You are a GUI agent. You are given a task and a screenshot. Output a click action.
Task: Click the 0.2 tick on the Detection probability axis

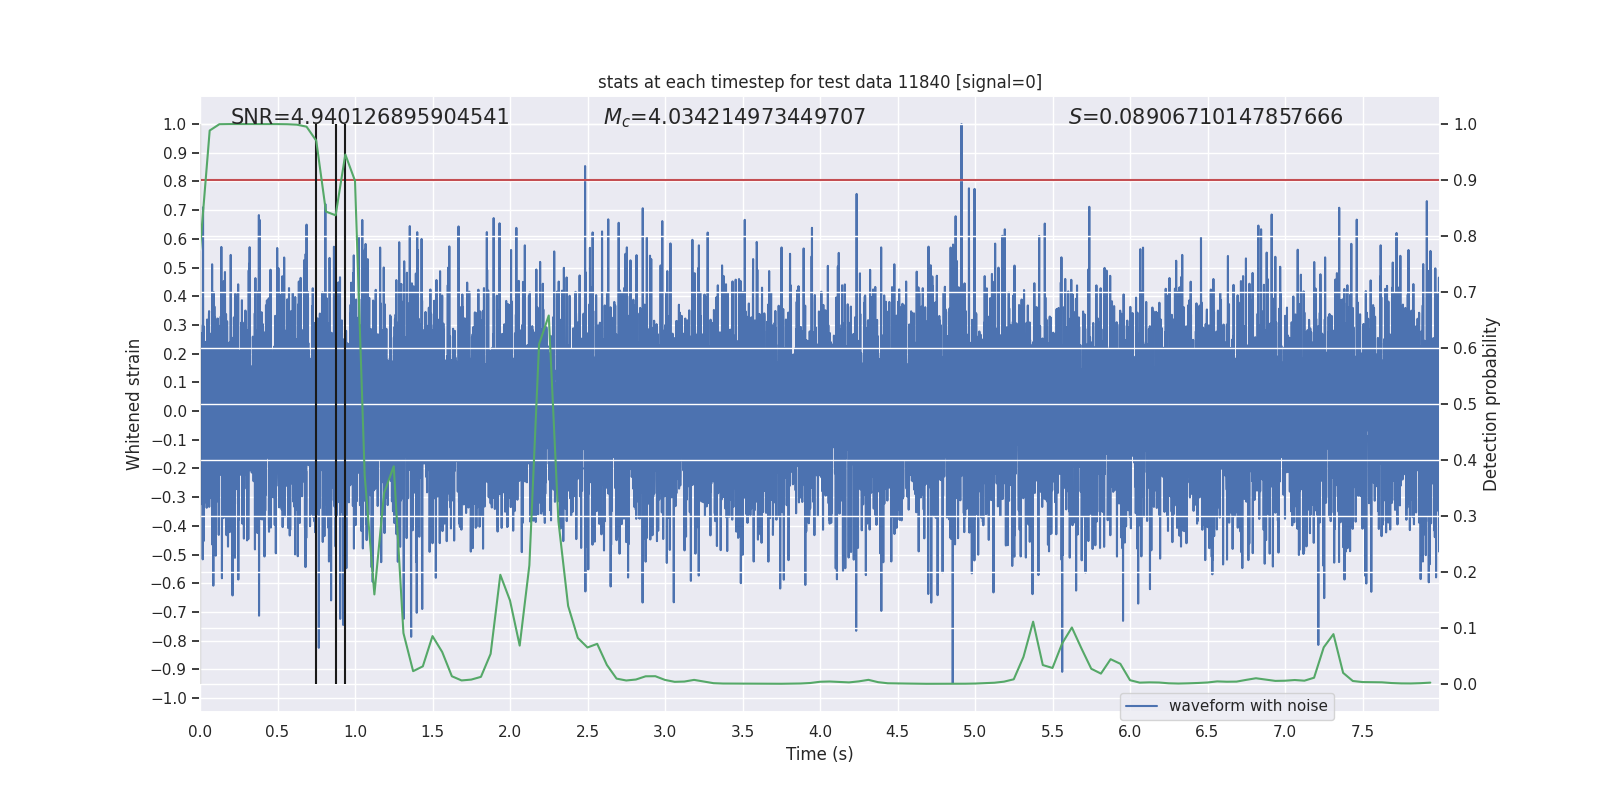[x=1465, y=573]
